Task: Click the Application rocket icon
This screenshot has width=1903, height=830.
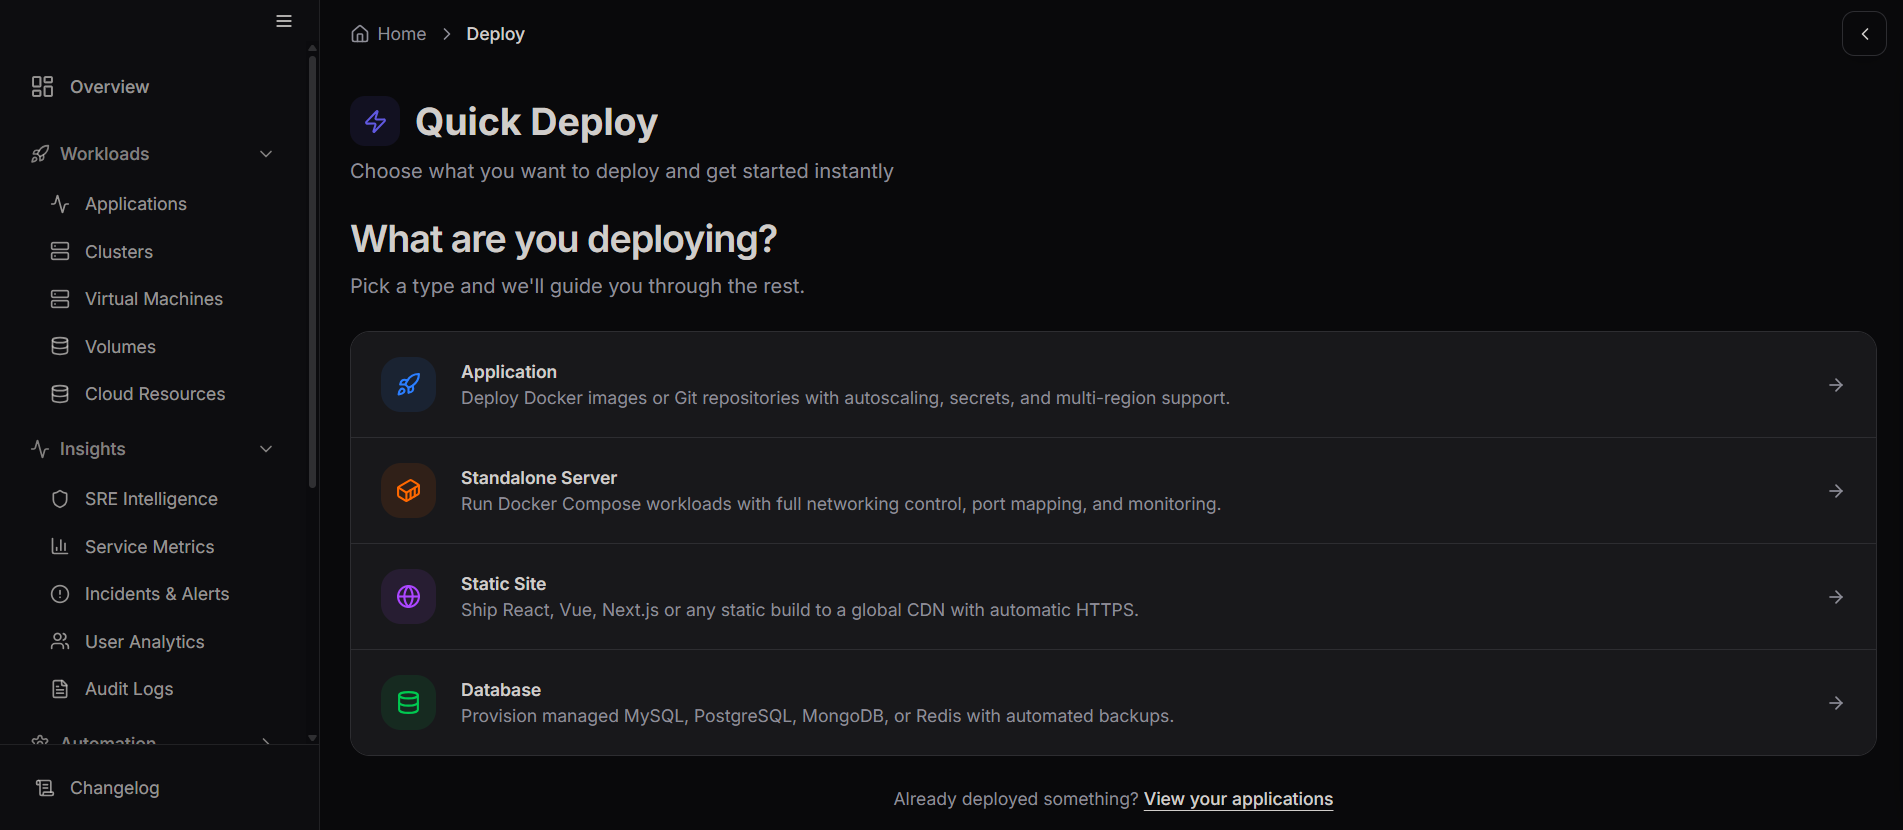Action: coord(408,385)
